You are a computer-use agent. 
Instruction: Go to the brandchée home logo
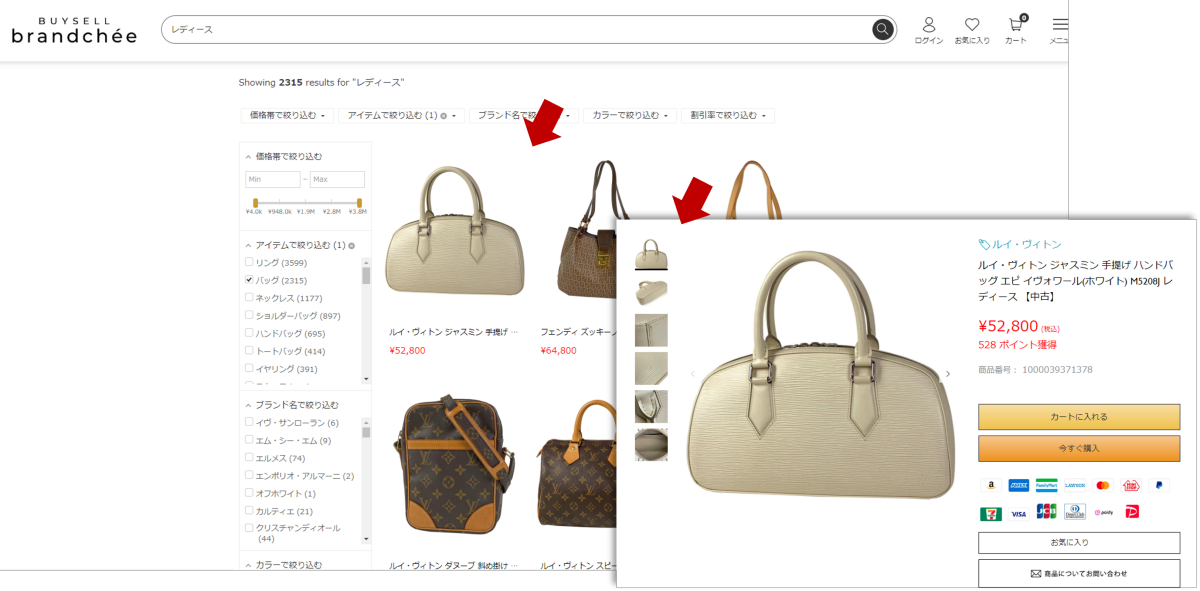click(x=73, y=30)
